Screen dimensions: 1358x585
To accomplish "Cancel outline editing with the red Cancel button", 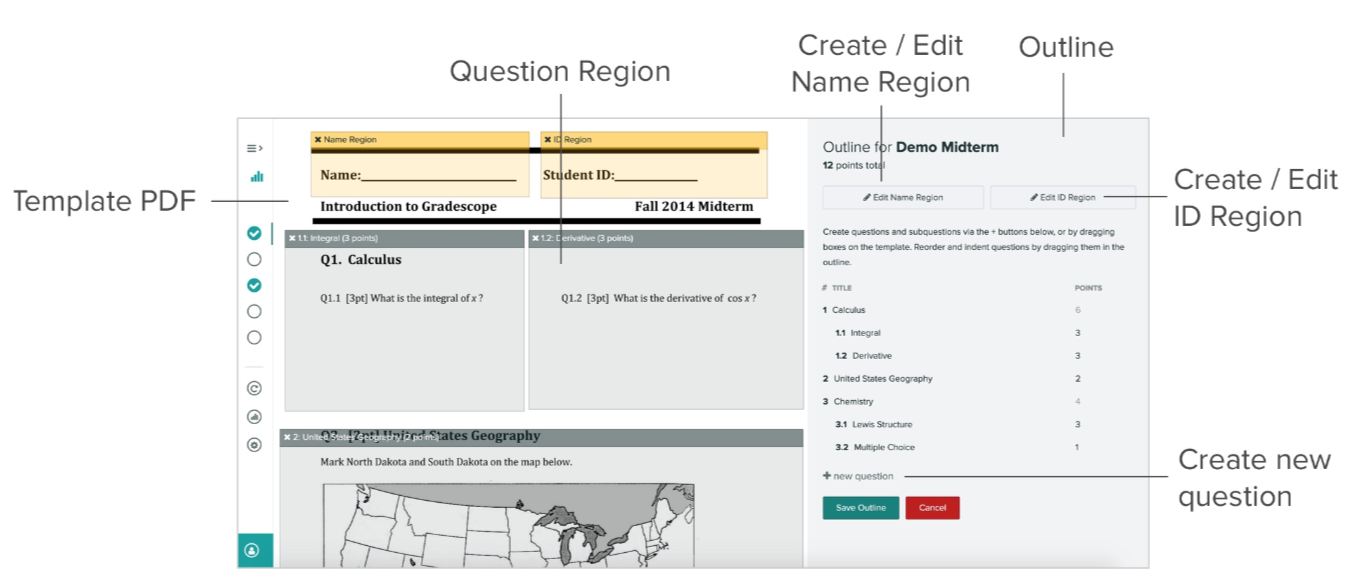I will coord(932,508).
